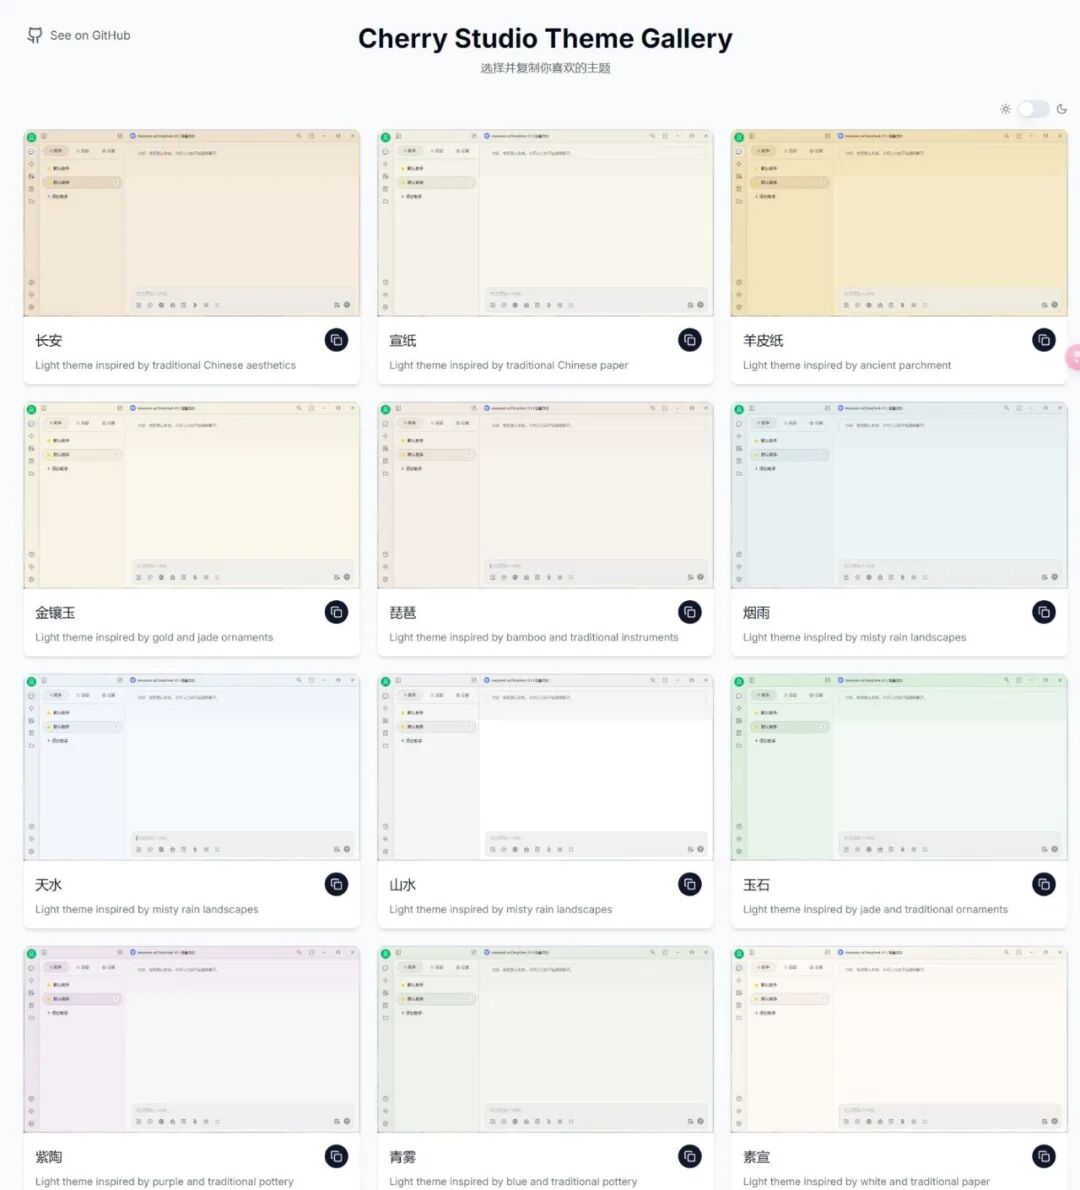The height and width of the screenshot is (1190, 1080).
Task: Copy the 山水 theme
Action: click(x=690, y=884)
